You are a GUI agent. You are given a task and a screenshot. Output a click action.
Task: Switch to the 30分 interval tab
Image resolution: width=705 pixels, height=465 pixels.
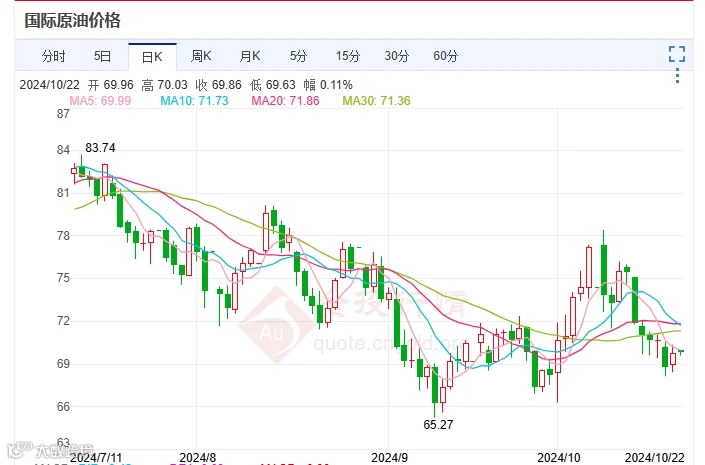click(x=397, y=56)
